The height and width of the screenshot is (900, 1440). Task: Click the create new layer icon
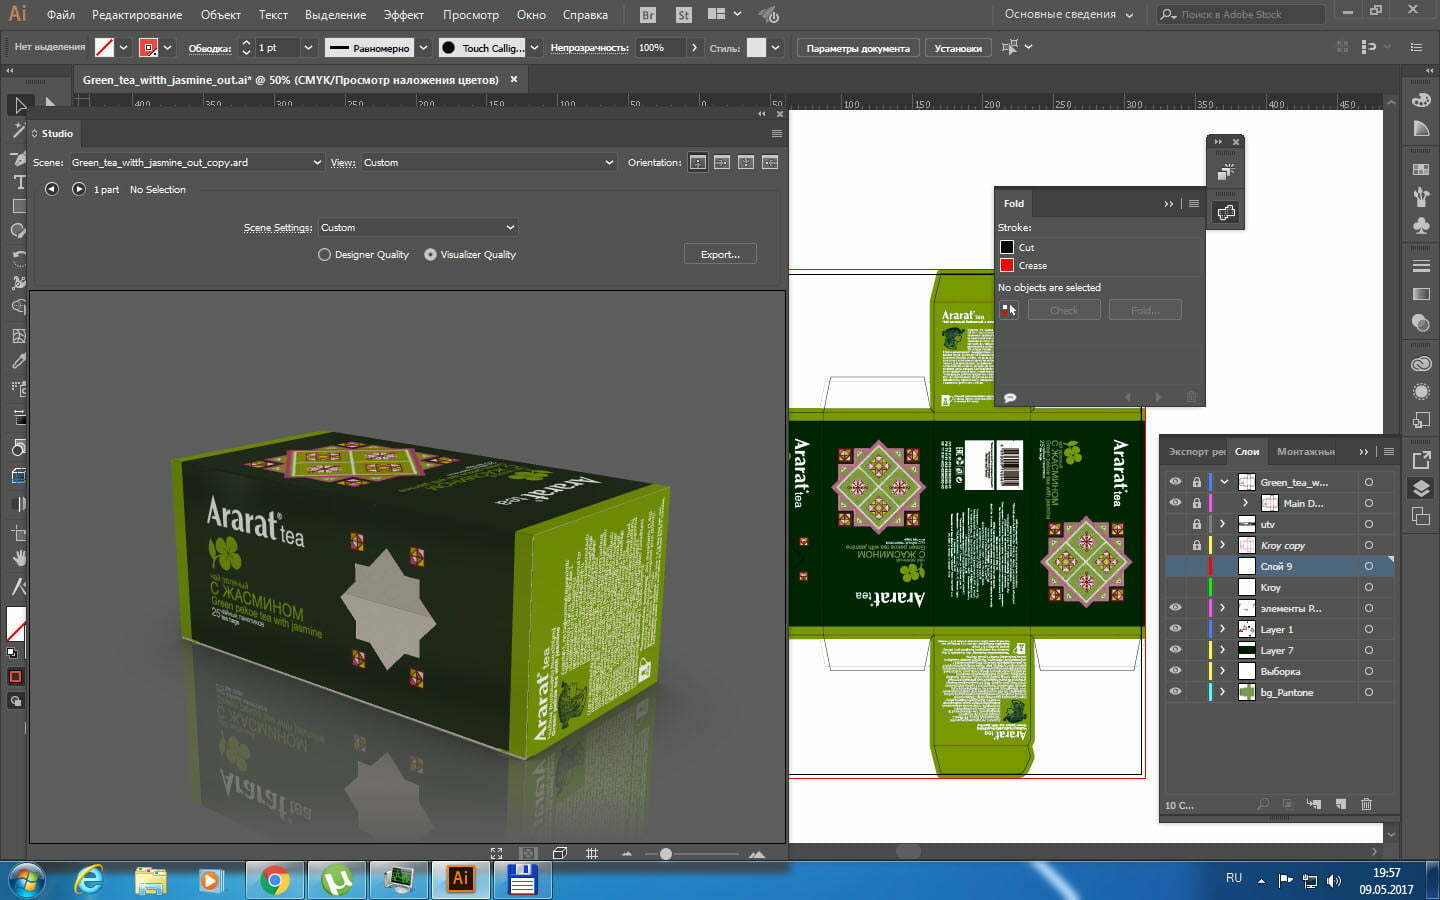click(x=1340, y=804)
